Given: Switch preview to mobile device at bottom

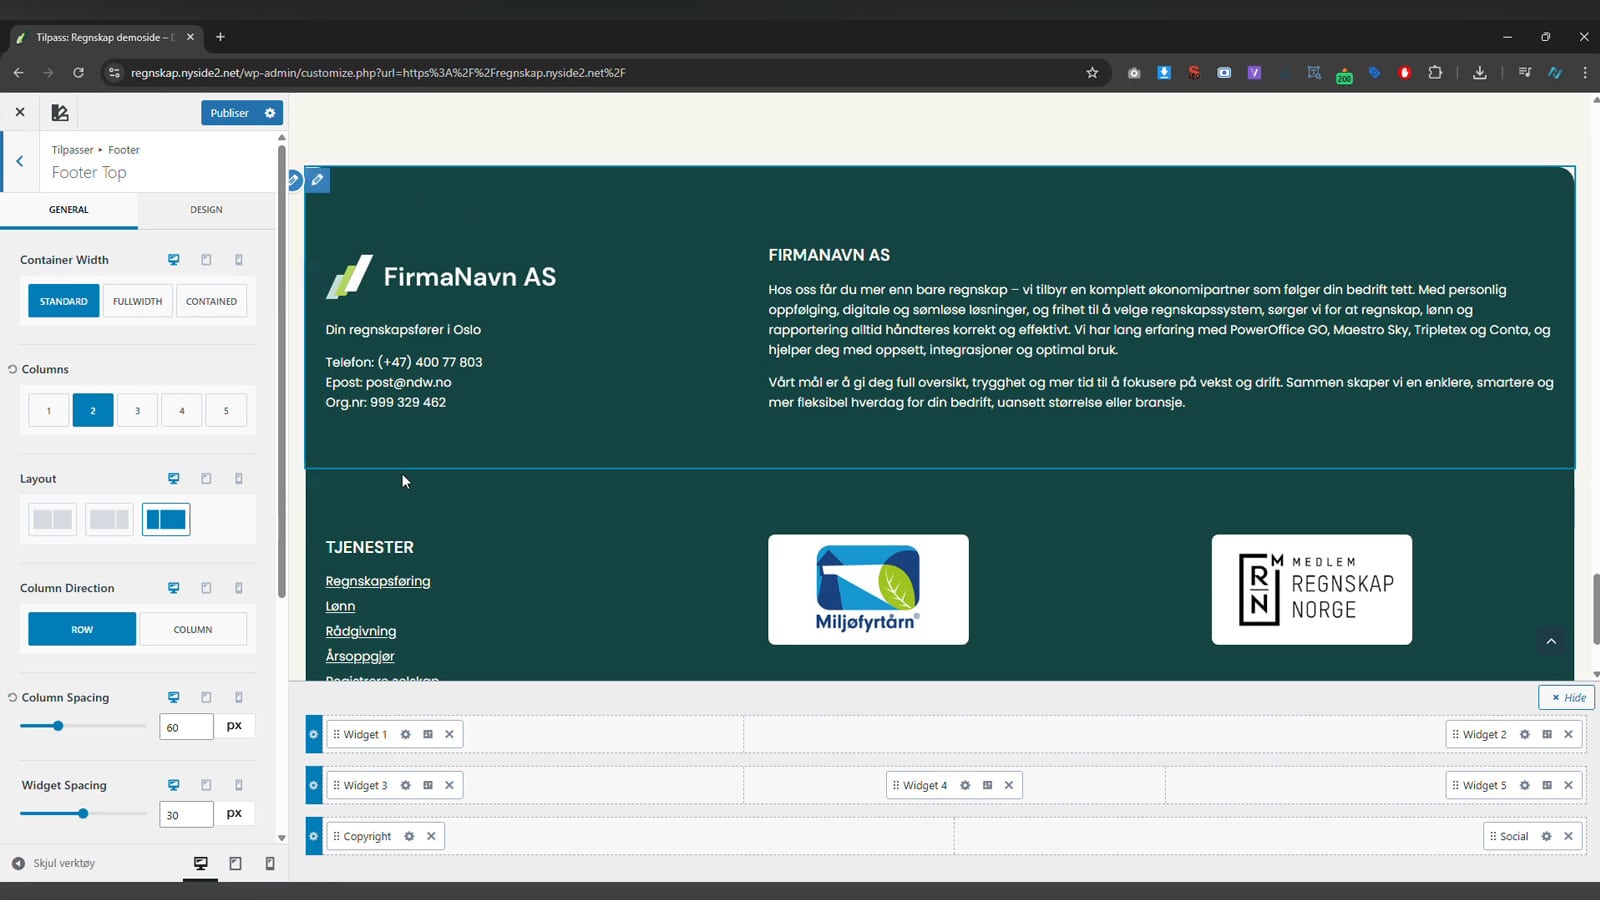Looking at the screenshot, I should click(x=270, y=863).
